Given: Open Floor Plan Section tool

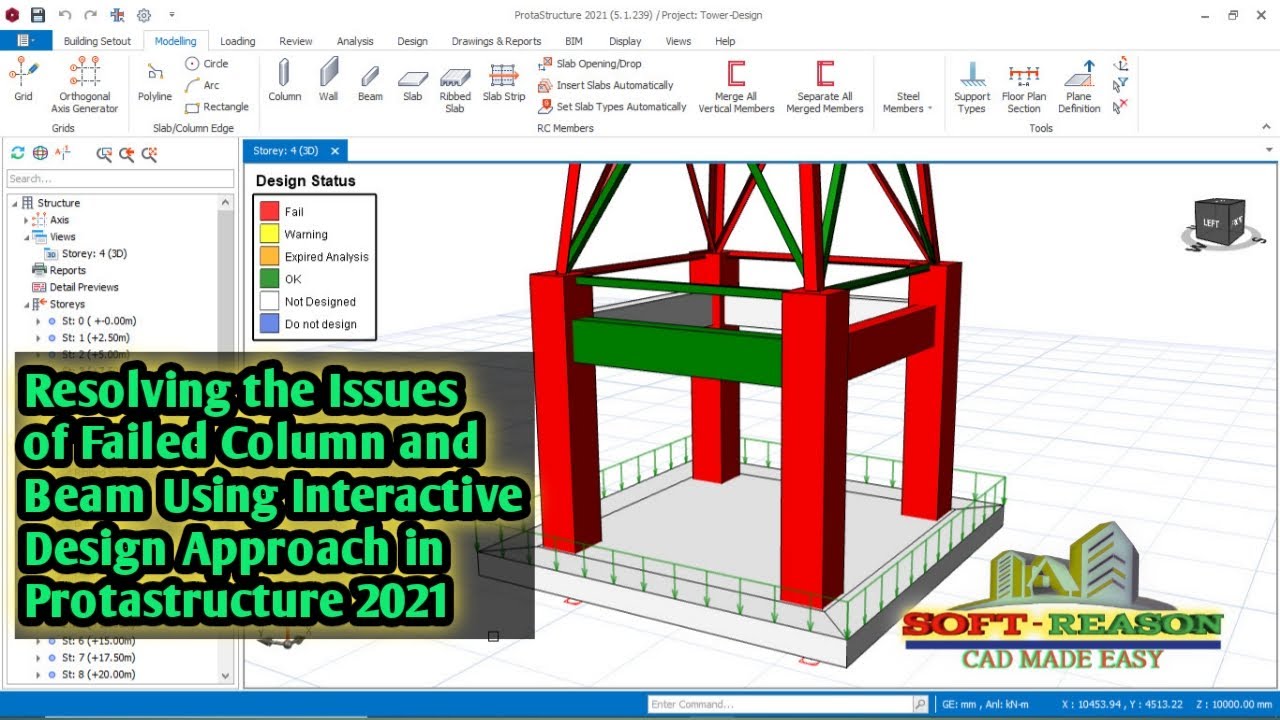Looking at the screenshot, I should (x=1023, y=86).
